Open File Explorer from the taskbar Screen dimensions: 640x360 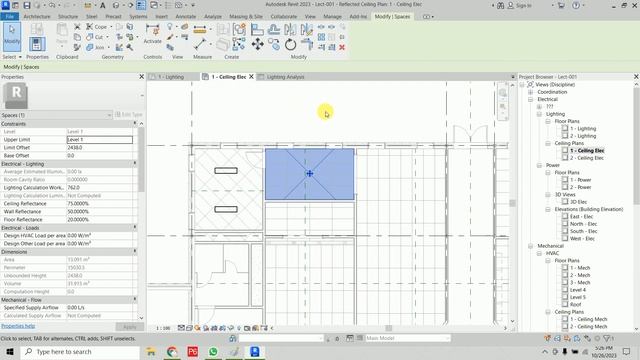151,351
